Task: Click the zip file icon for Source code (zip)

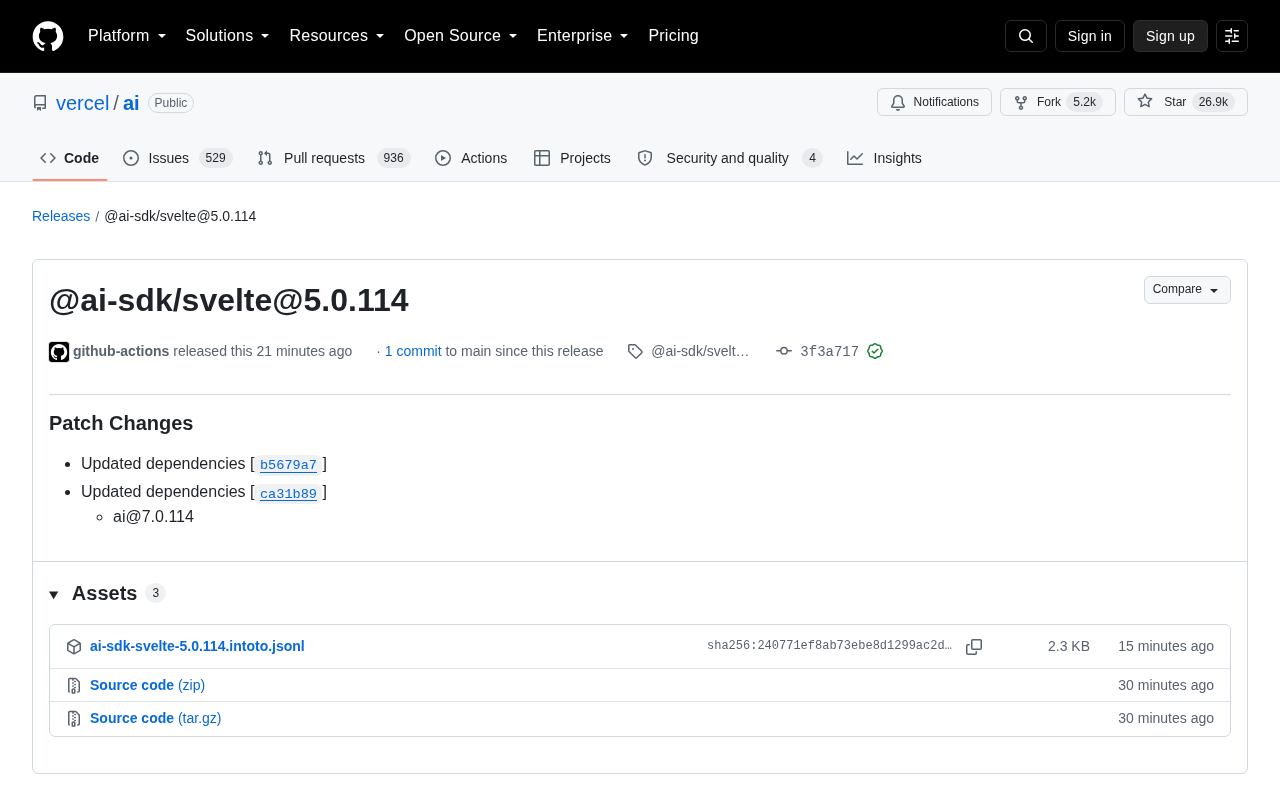Action: [74, 686]
